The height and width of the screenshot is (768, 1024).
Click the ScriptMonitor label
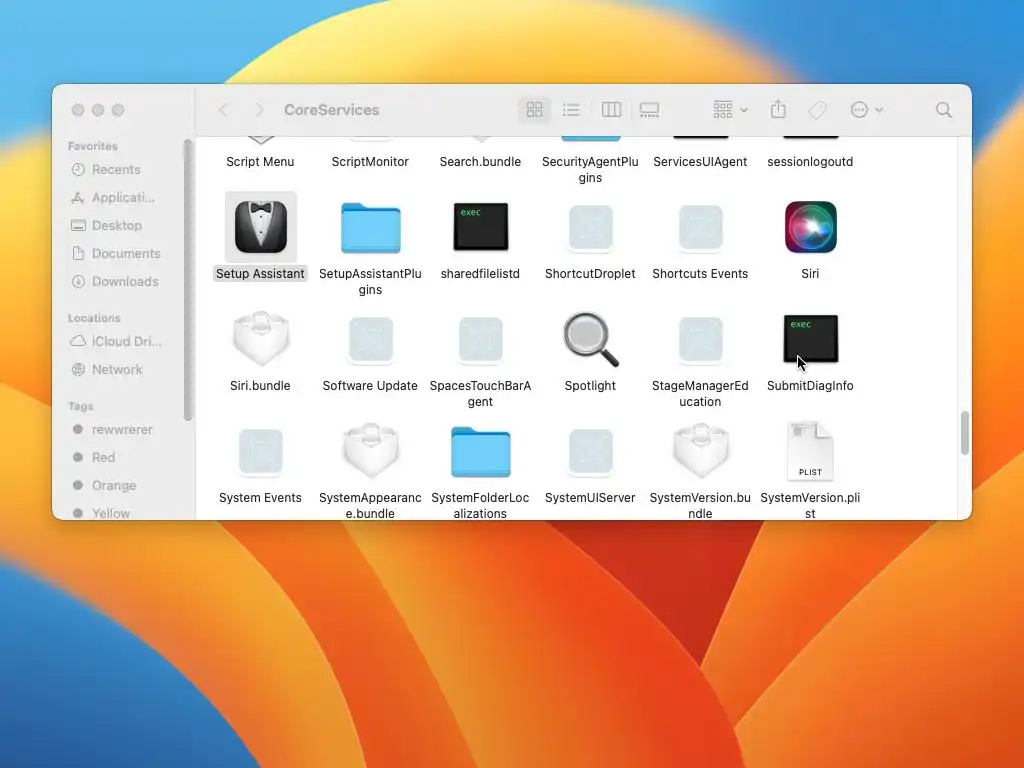click(x=370, y=162)
